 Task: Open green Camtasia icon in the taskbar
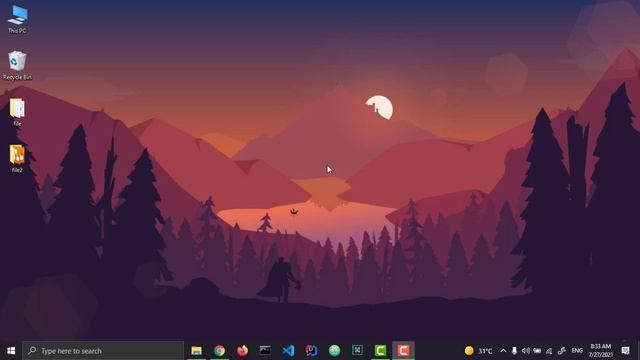tap(380, 351)
